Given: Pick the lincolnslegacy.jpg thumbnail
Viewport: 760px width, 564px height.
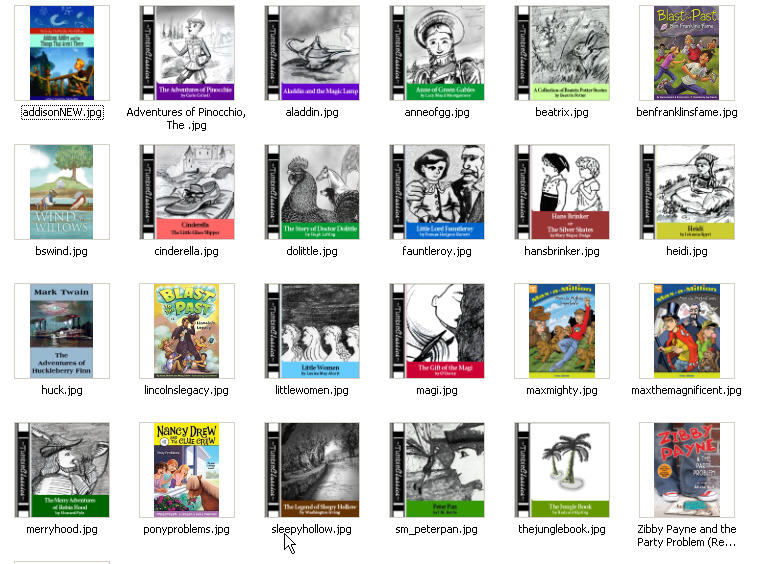Looking at the screenshot, I should point(187,331).
